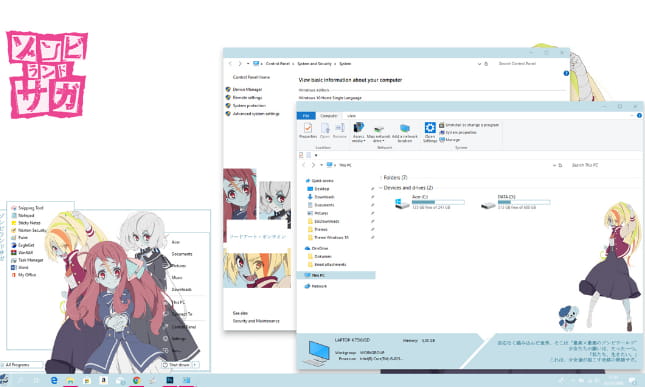This screenshot has height=388, width=645.
Task: Open the Map network drive dropdown
Action: 378,132
